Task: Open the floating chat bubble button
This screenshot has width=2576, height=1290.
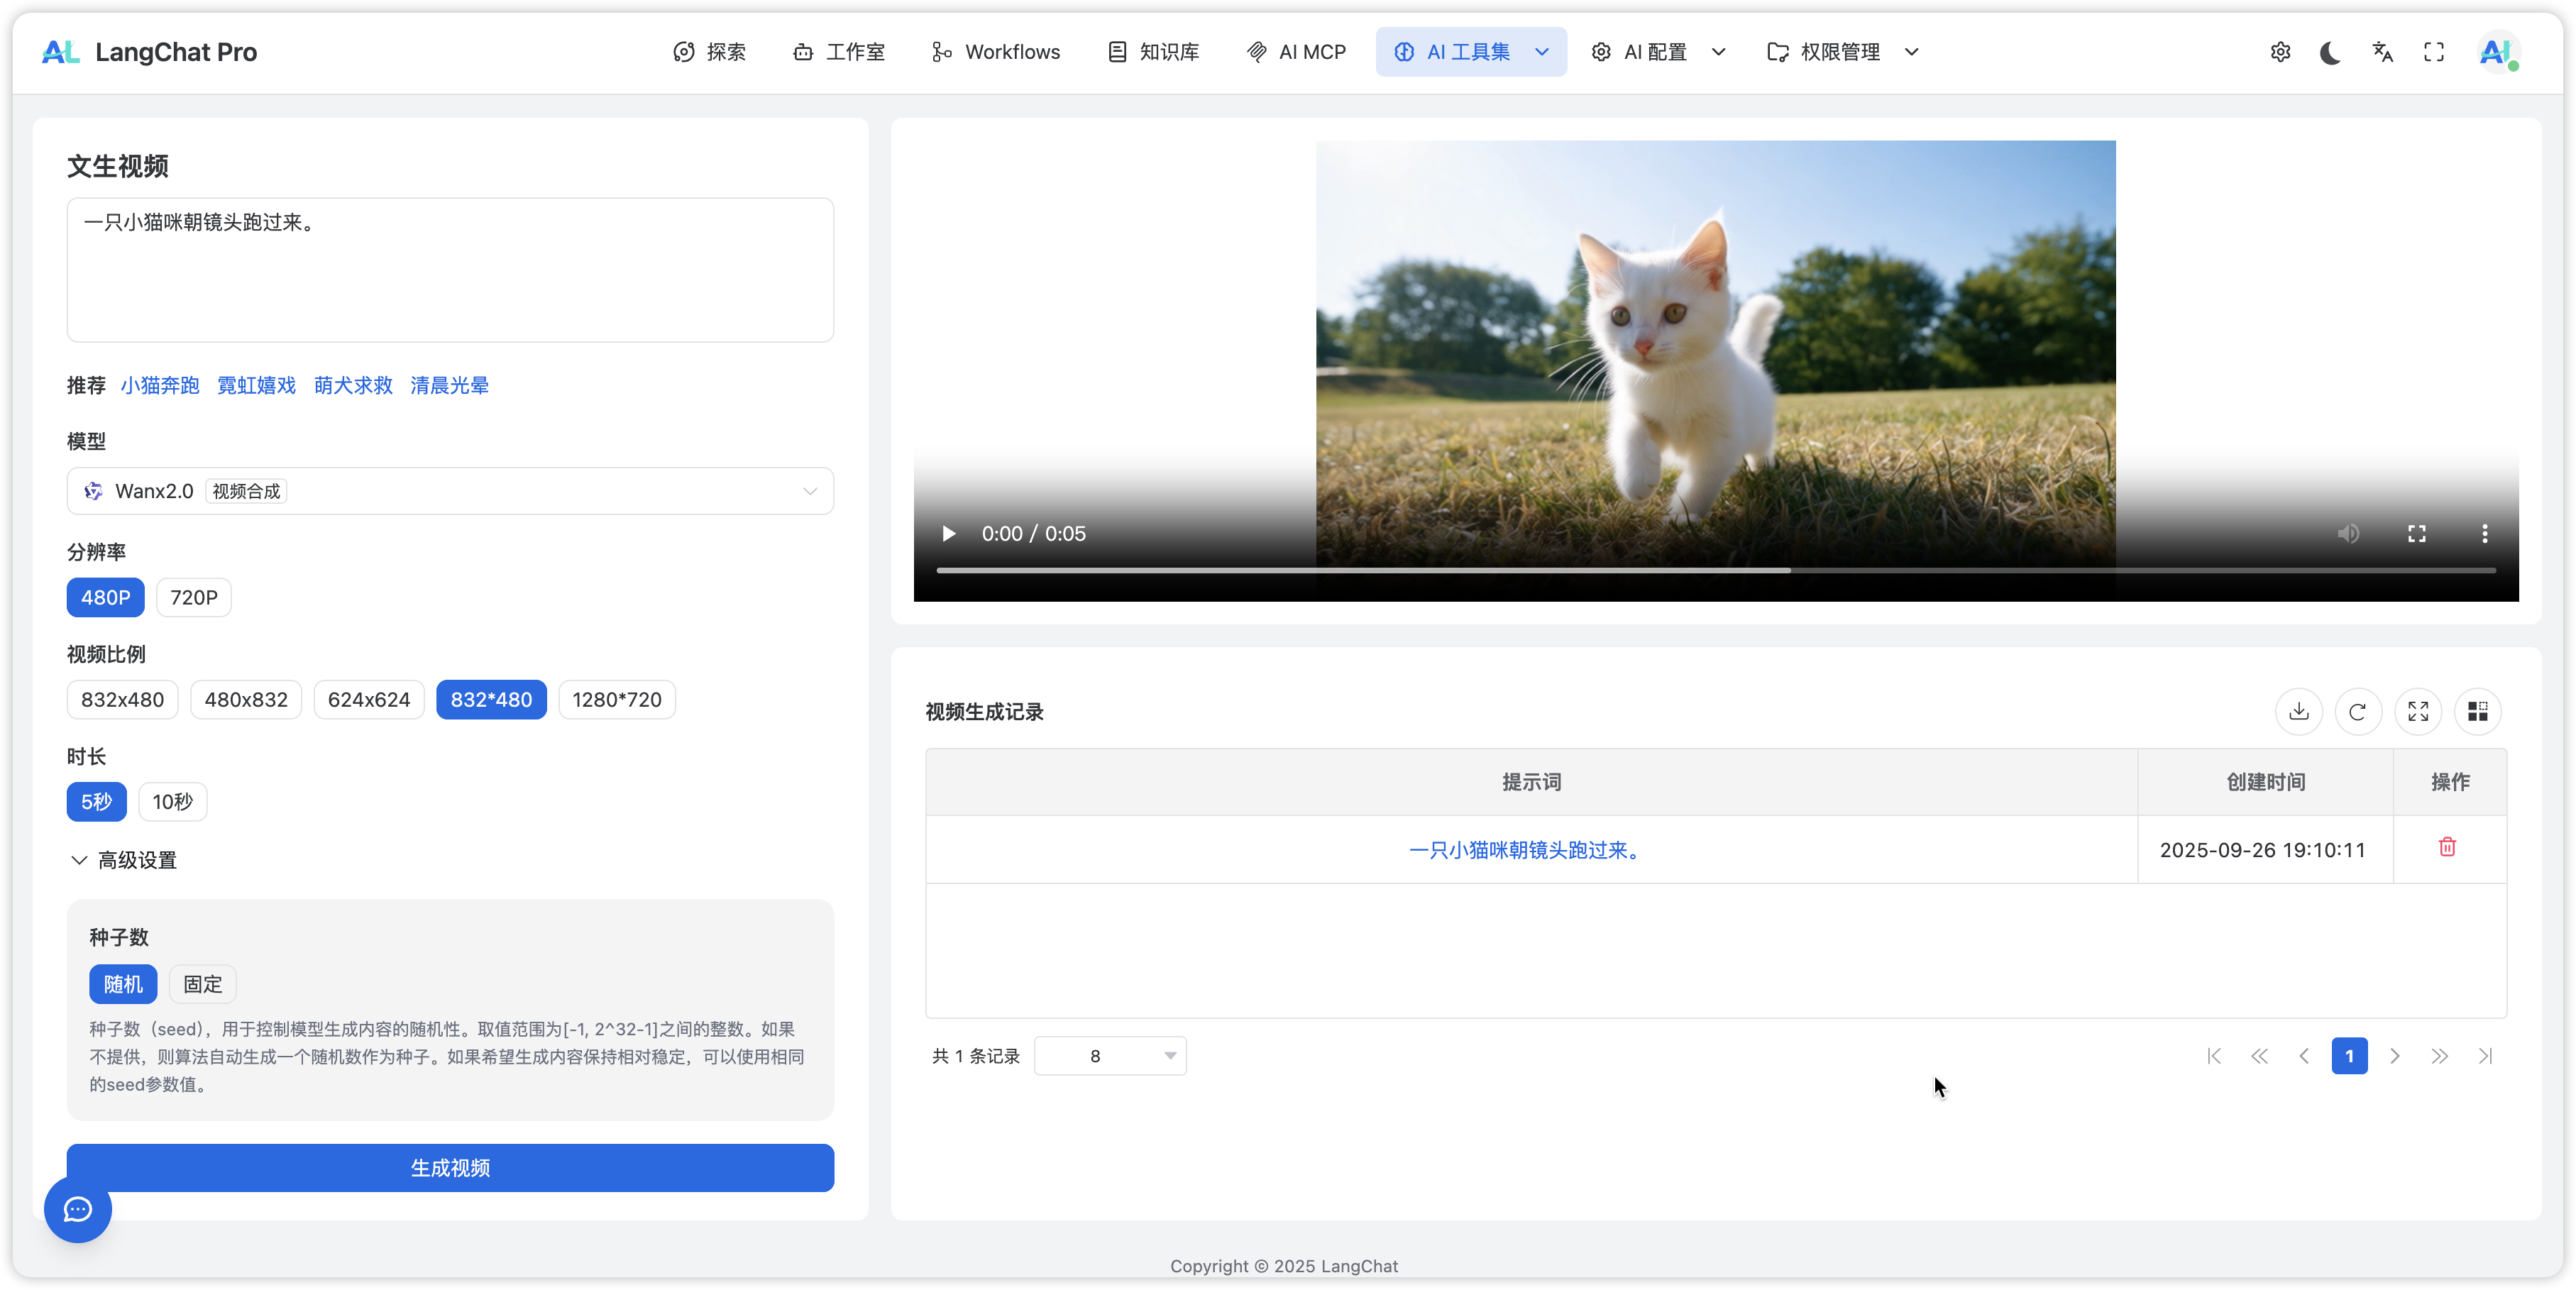Action: coord(78,1209)
